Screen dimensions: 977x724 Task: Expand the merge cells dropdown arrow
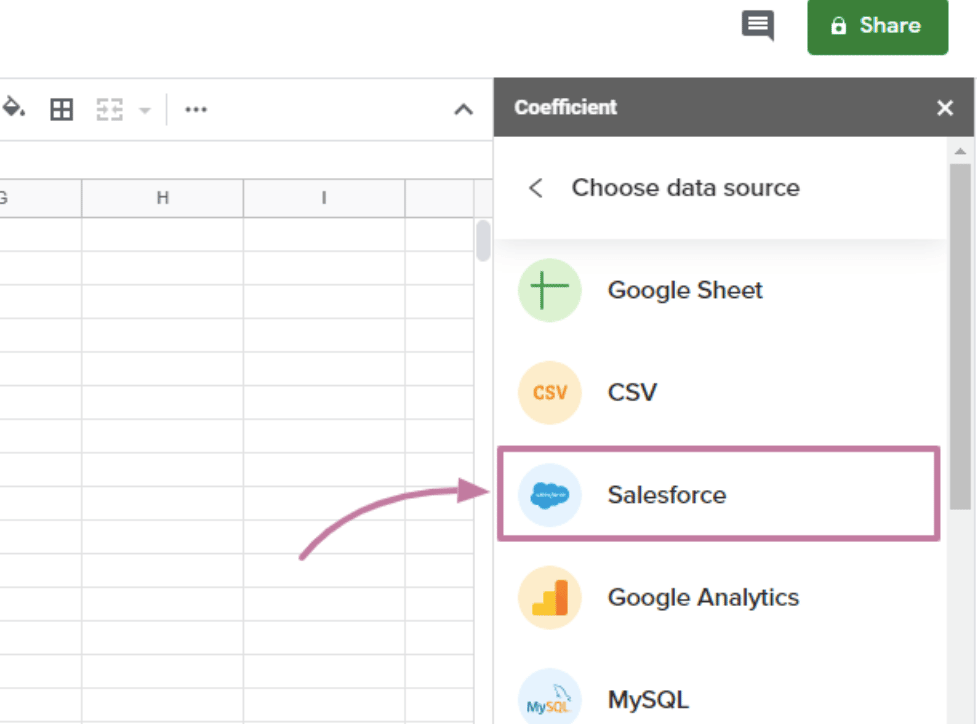[x=145, y=110]
